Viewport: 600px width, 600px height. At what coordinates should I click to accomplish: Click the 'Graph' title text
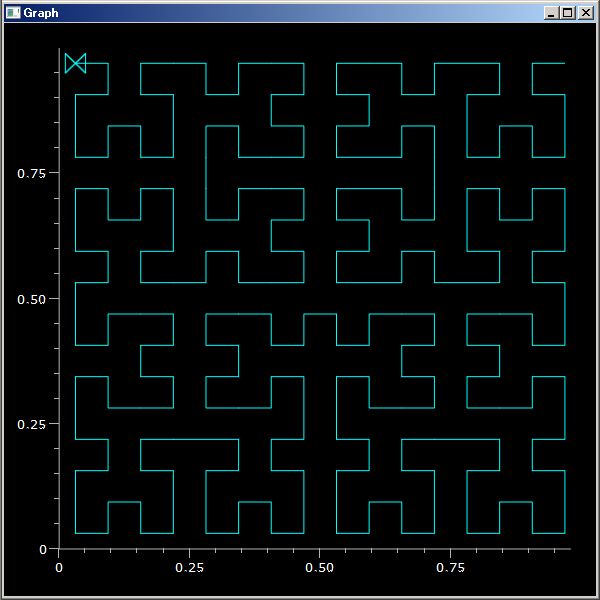pos(41,13)
